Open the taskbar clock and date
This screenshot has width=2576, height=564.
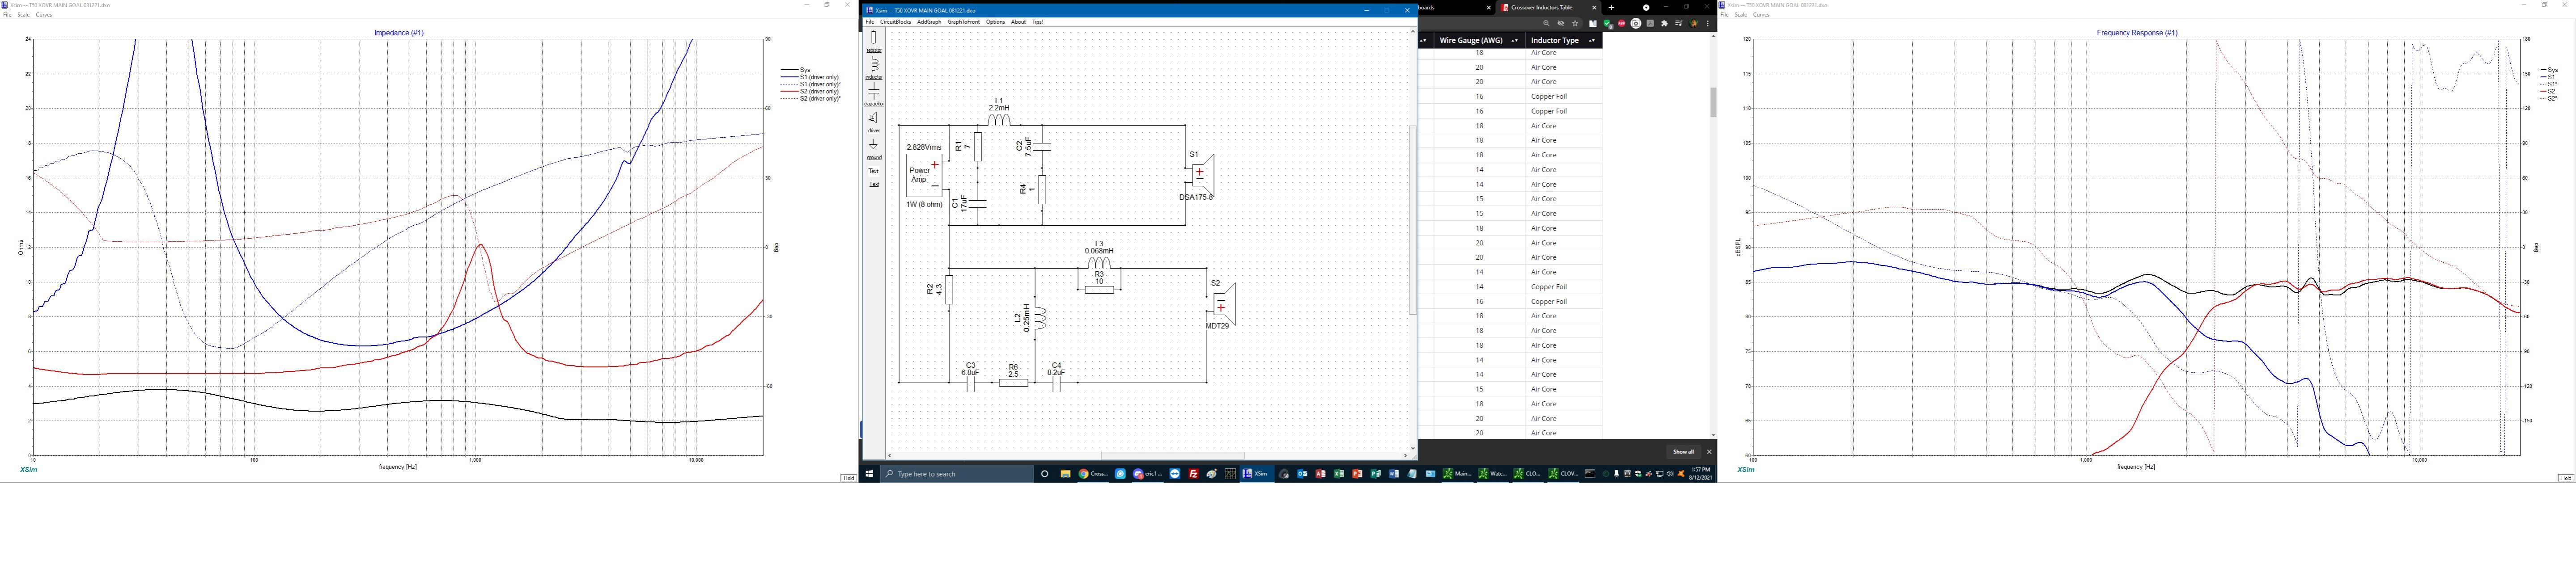click(1701, 474)
